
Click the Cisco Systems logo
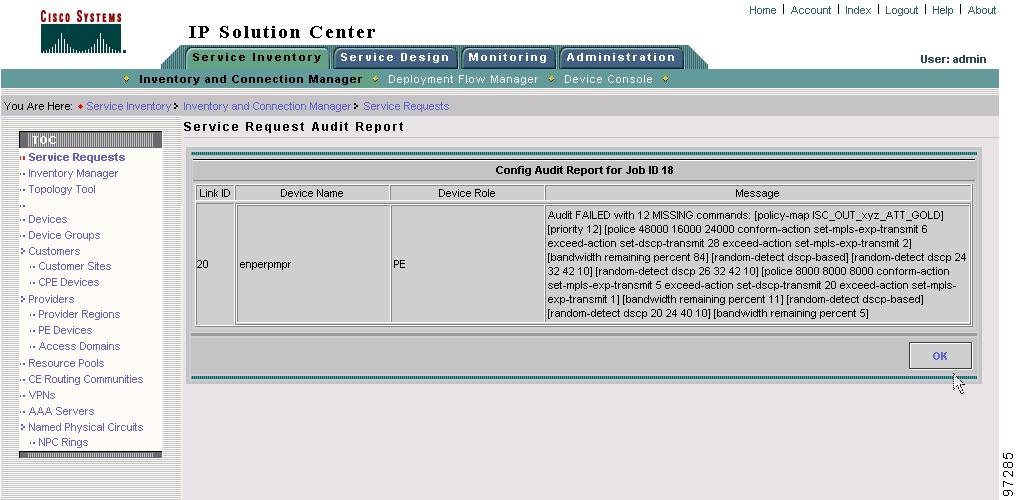82,32
